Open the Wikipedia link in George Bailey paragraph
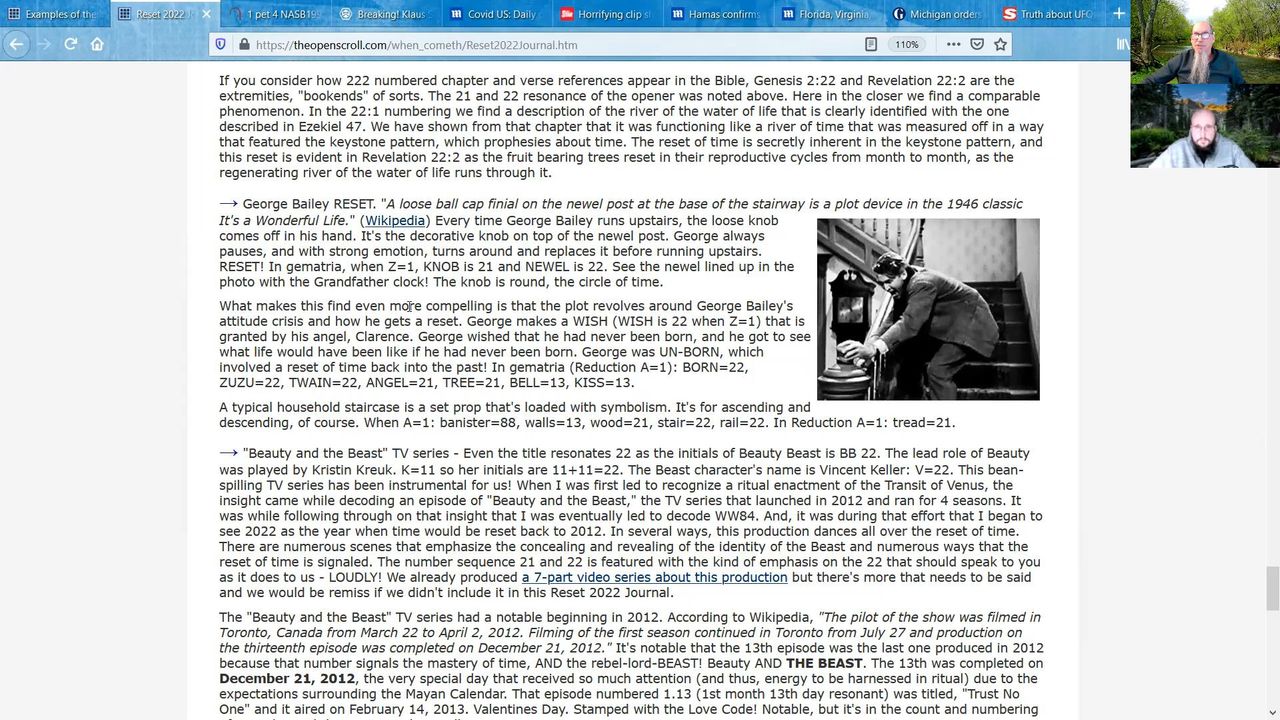Image resolution: width=1280 pixels, height=720 pixels. (394, 221)
